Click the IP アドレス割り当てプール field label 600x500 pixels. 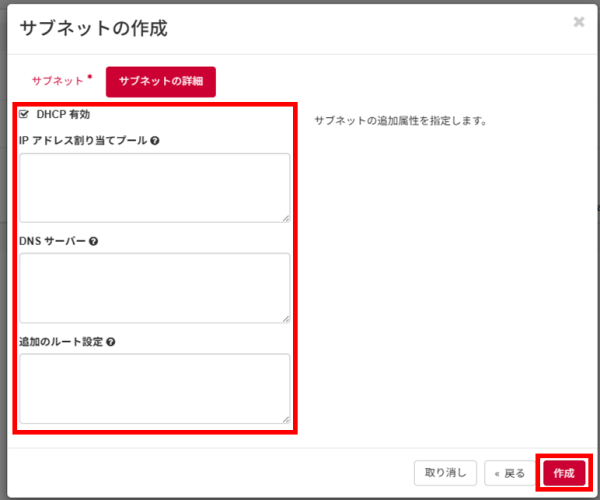83,141
